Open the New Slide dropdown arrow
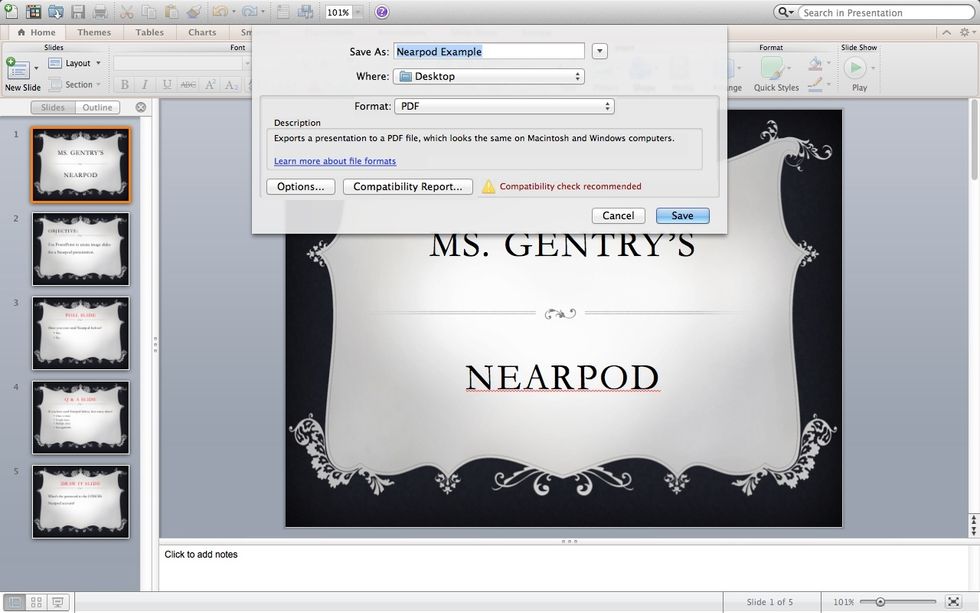980x613 pixels. [x=36, y=67]
